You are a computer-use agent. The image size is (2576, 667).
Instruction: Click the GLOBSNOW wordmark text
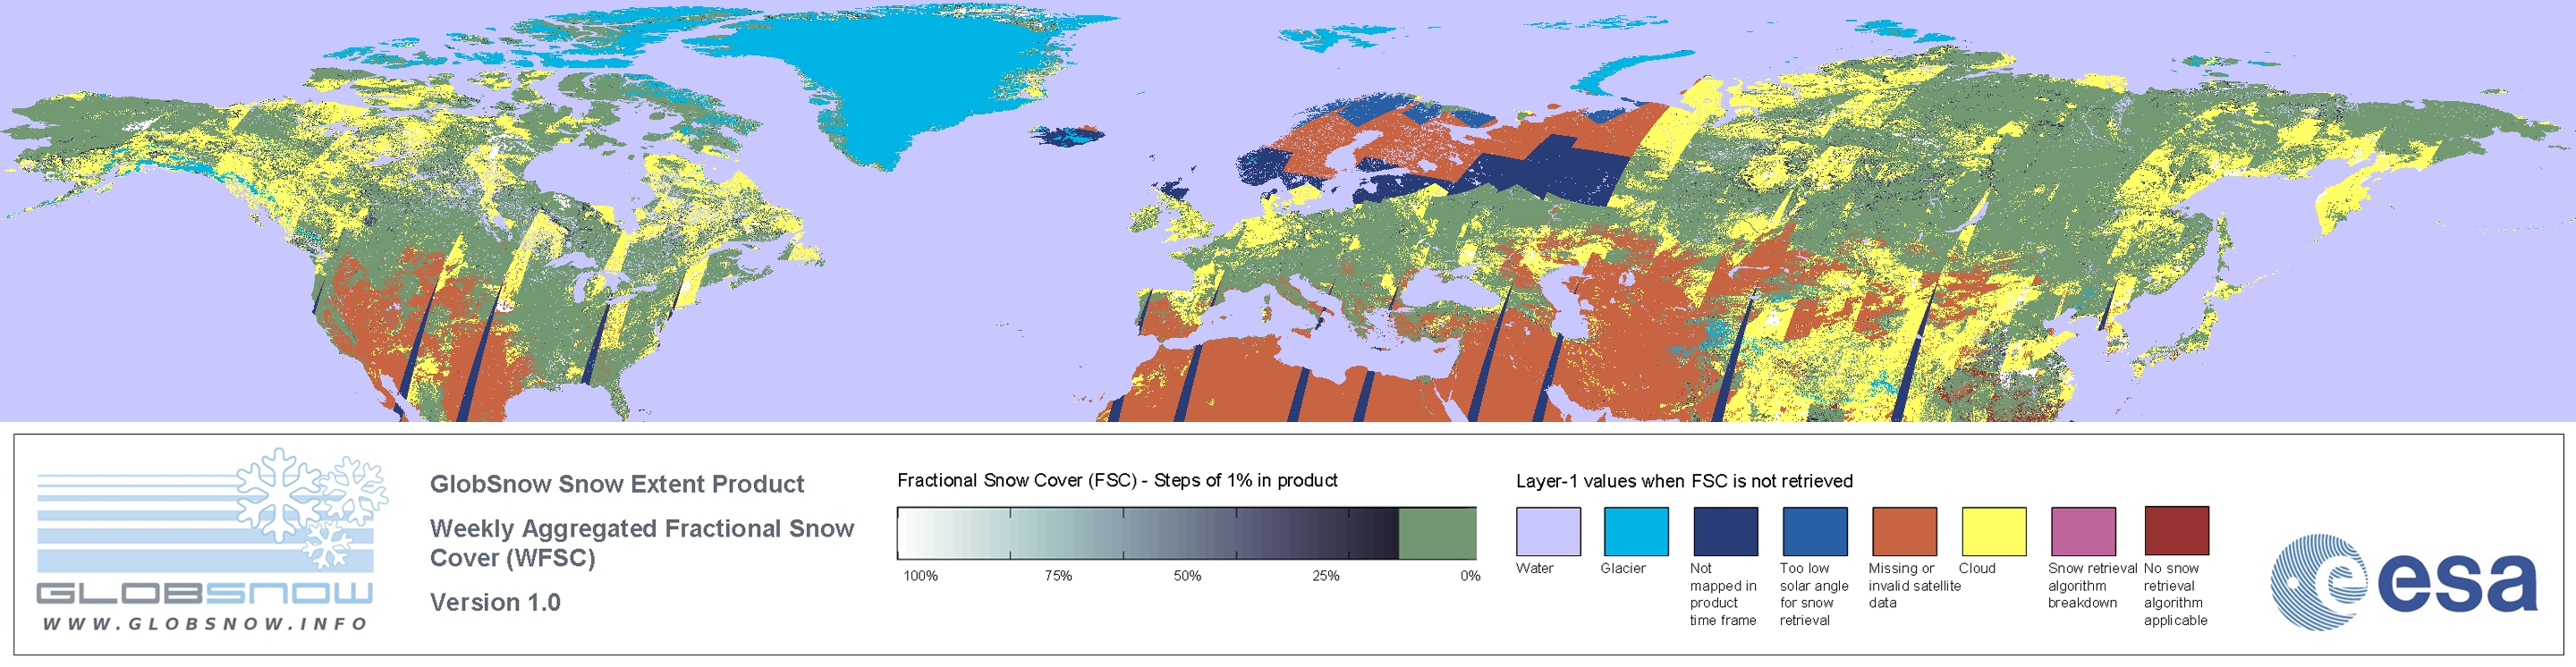tap(205, 593)
